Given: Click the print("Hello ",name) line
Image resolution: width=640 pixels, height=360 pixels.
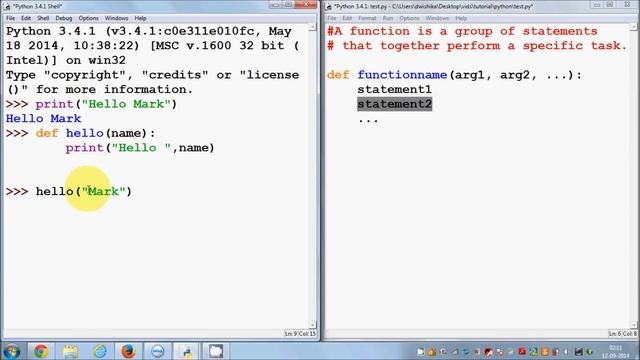Looking at the screenshot, I should click(140, 148).
